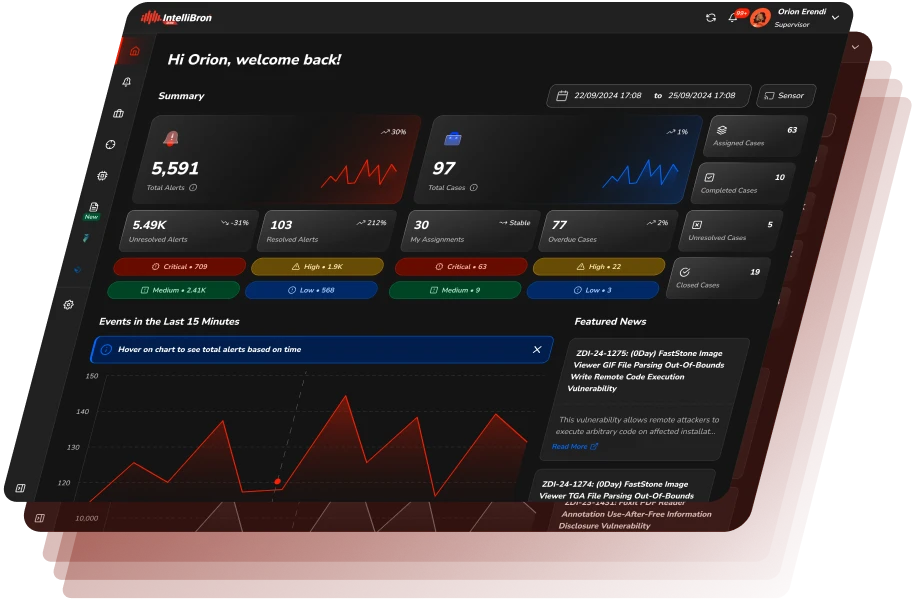Viewport: 914px width, 600px height.
Task: Click the refresh icon in the top bar
Action: pyautogui.click(x=711, y=18)
